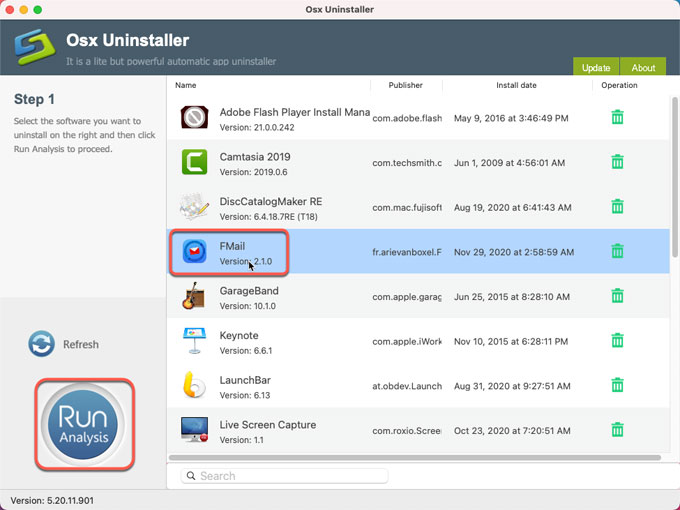
Task: Start the Run Analysis button
Action: coord(83,424)
